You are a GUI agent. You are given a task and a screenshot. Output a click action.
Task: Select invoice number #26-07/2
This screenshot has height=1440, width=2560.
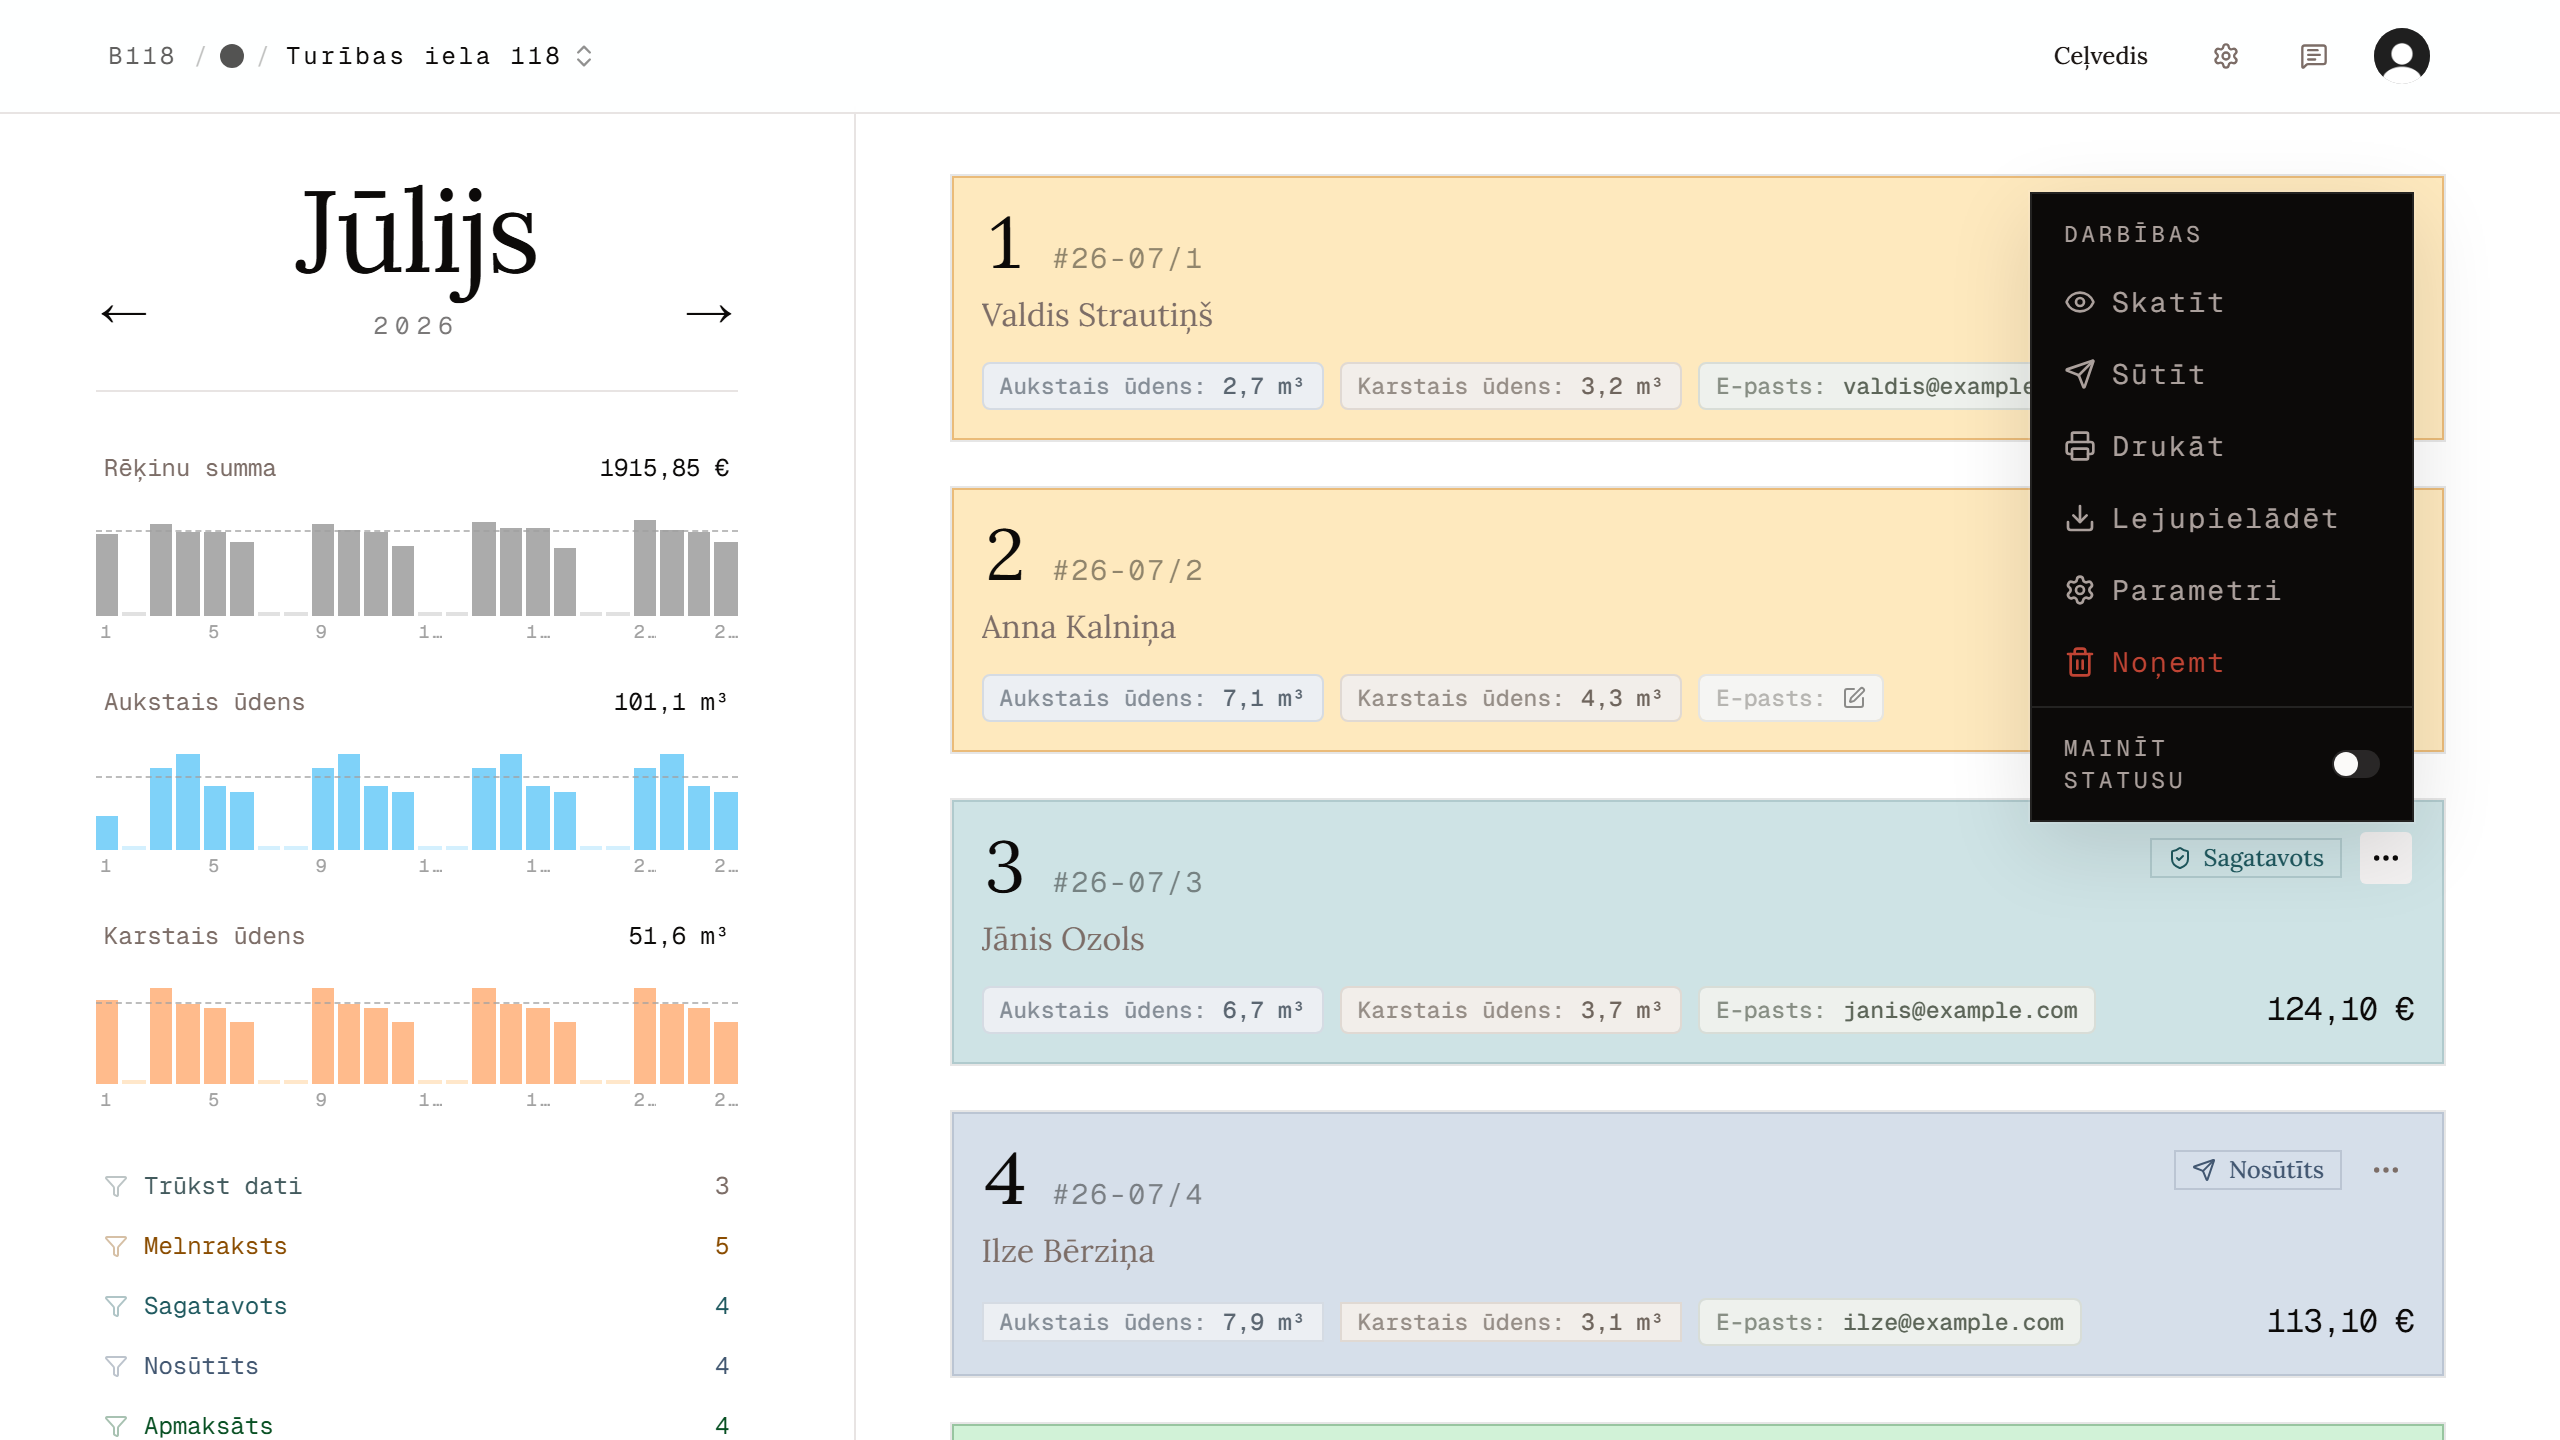coord(1127,571)
